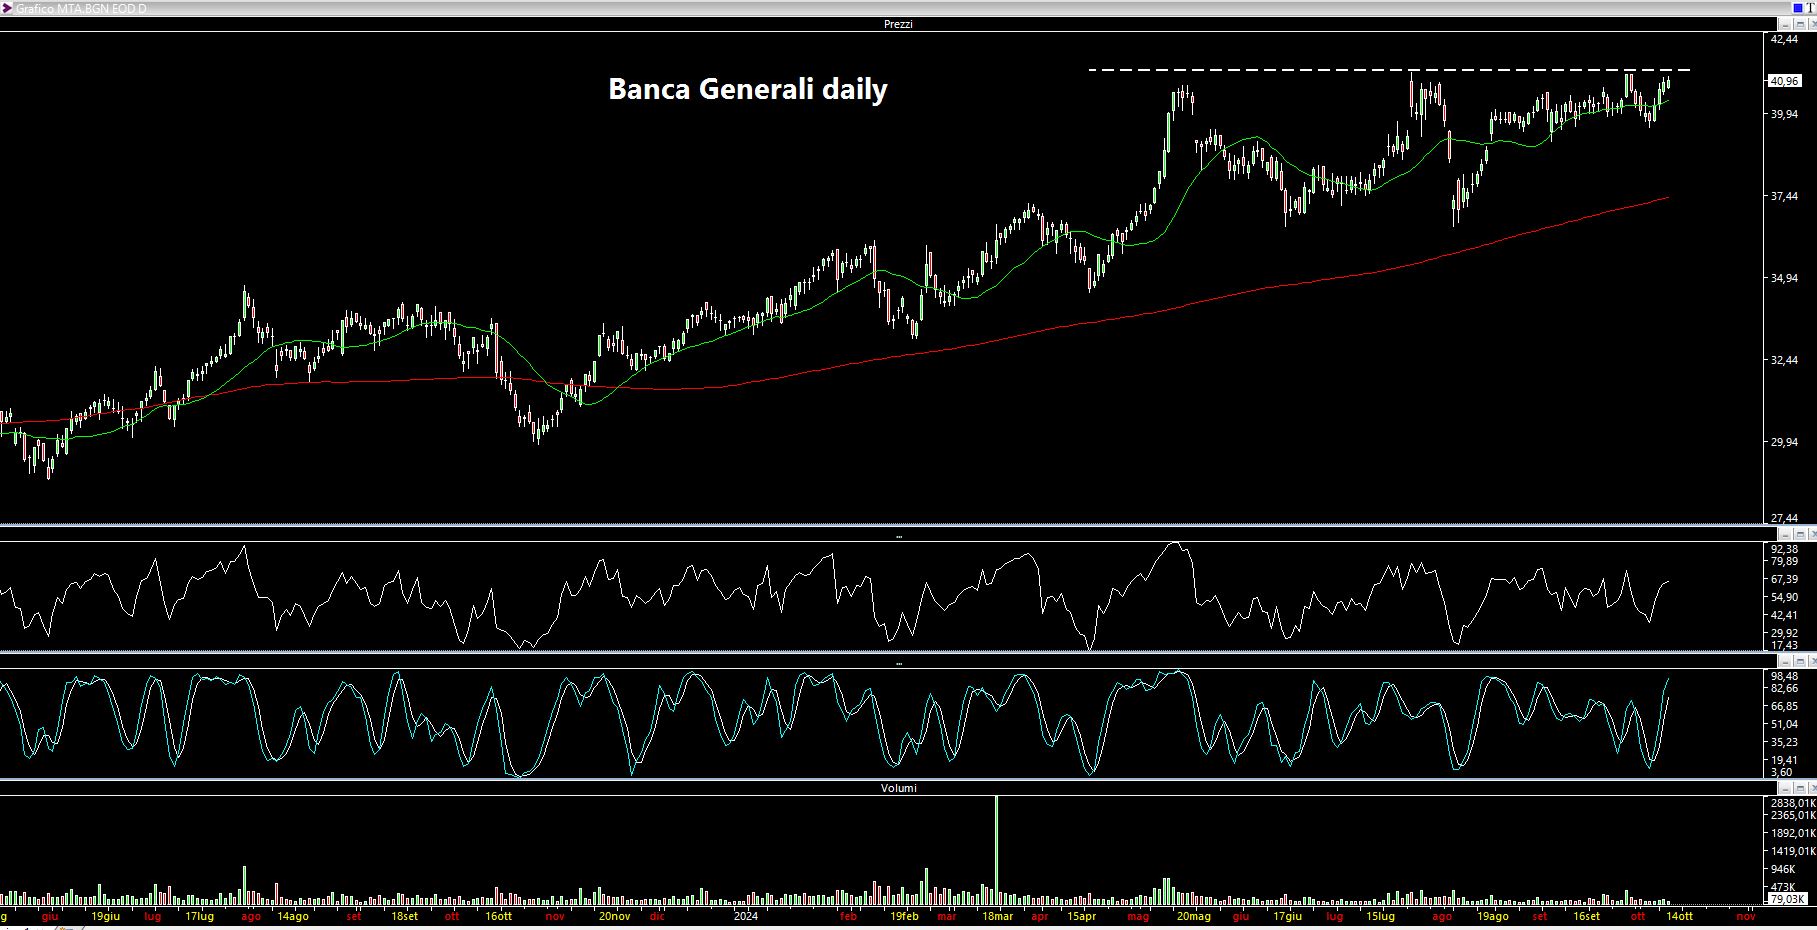
Task: Click the Prezzi panel title
Action: 898,24
